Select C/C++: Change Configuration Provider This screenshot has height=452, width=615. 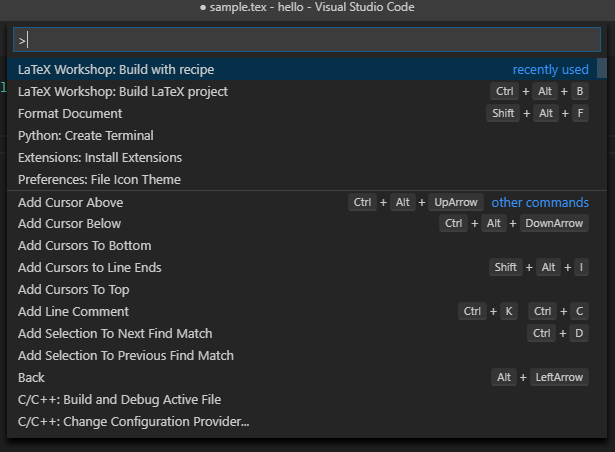pyautogui.click(x=133, y=422)
